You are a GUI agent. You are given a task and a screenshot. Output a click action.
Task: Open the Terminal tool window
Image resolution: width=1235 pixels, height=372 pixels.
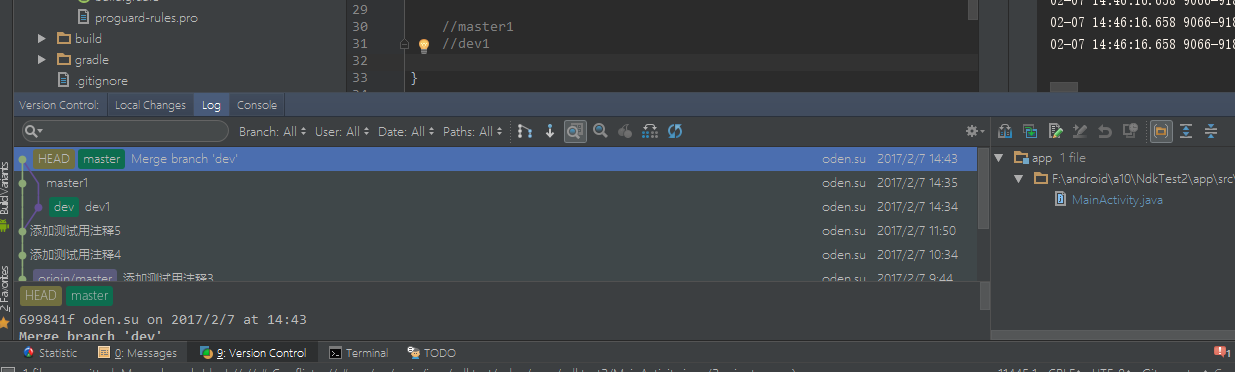coord(359,353)
